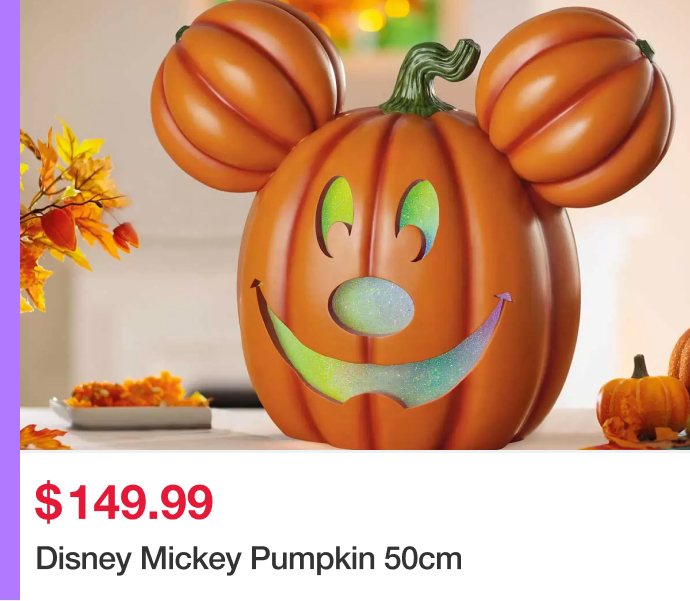Viewport: 690px width, 601px height.
Task: Click the word "Pumpkin" in title
Action: [x=312, y=559]
